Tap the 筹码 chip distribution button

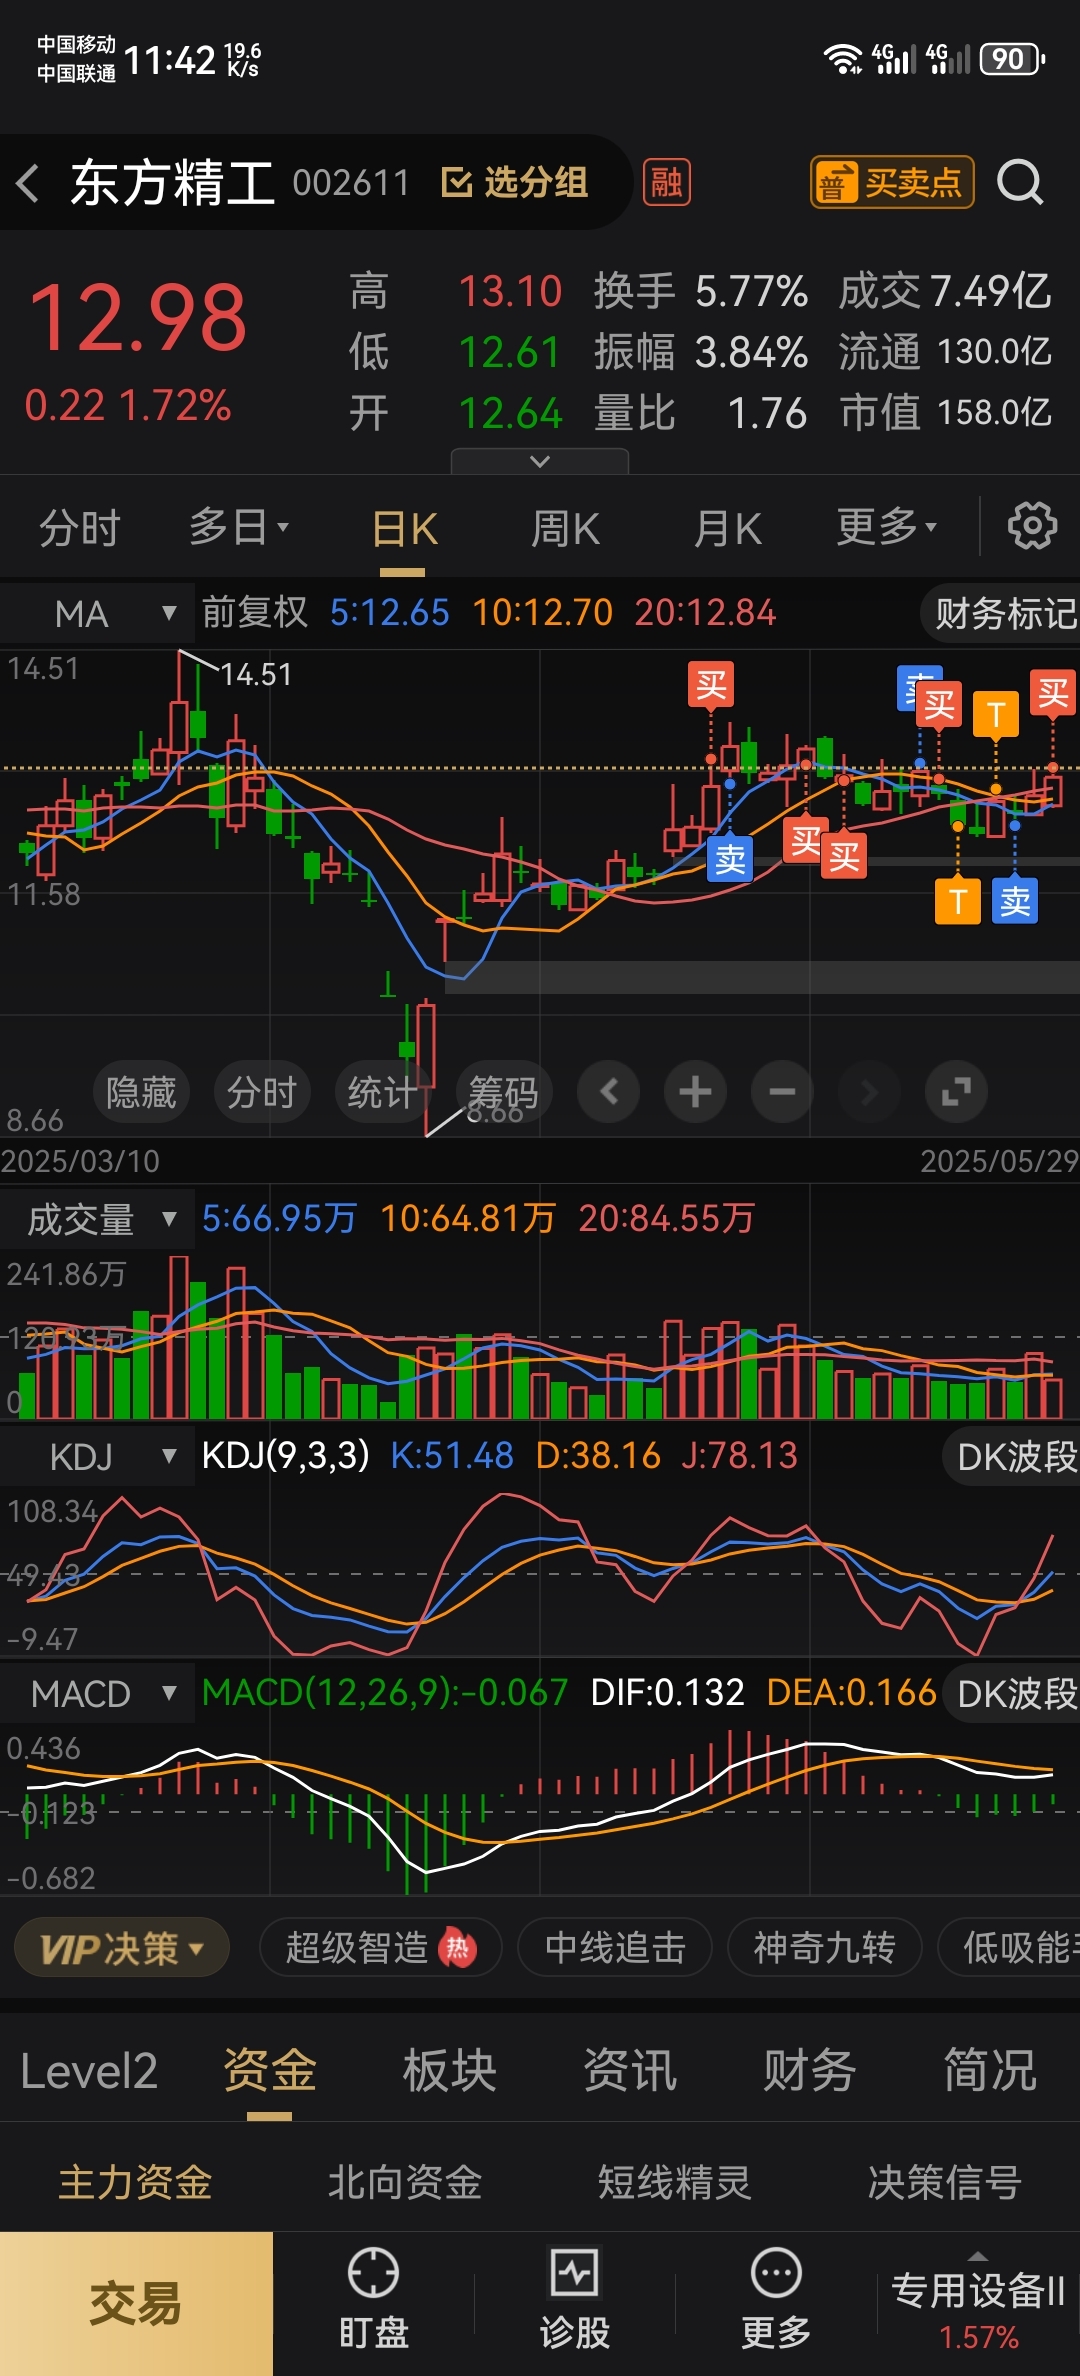pyautogui.click(x=503, y=1091)
